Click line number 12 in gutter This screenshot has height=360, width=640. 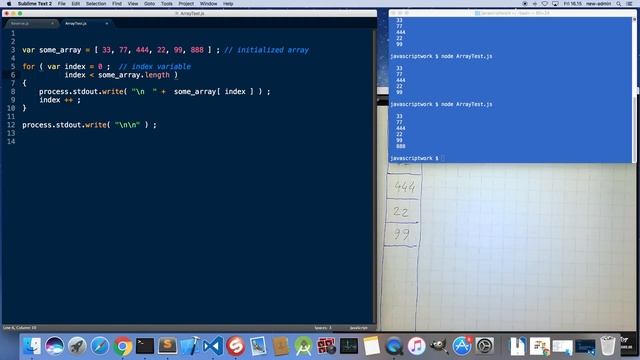pyautogui.click(x=11, y=125)
